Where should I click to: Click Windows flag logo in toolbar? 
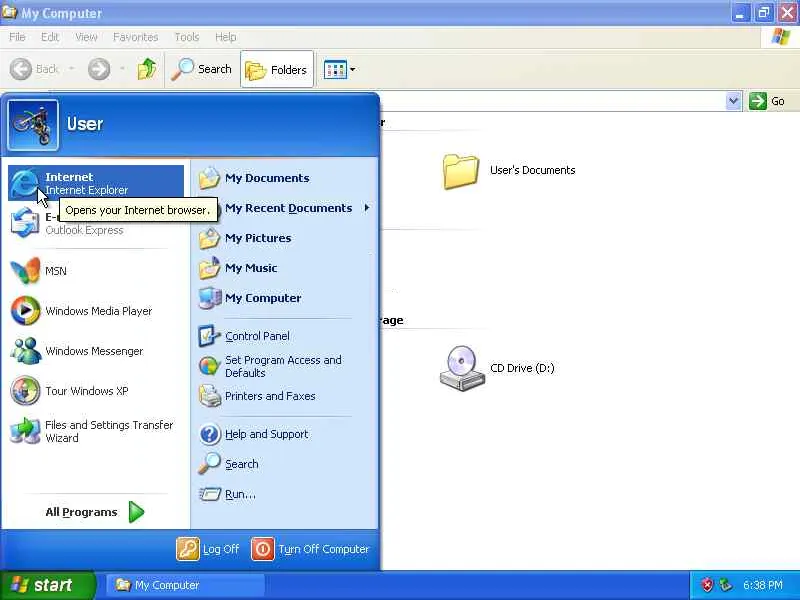780,37
